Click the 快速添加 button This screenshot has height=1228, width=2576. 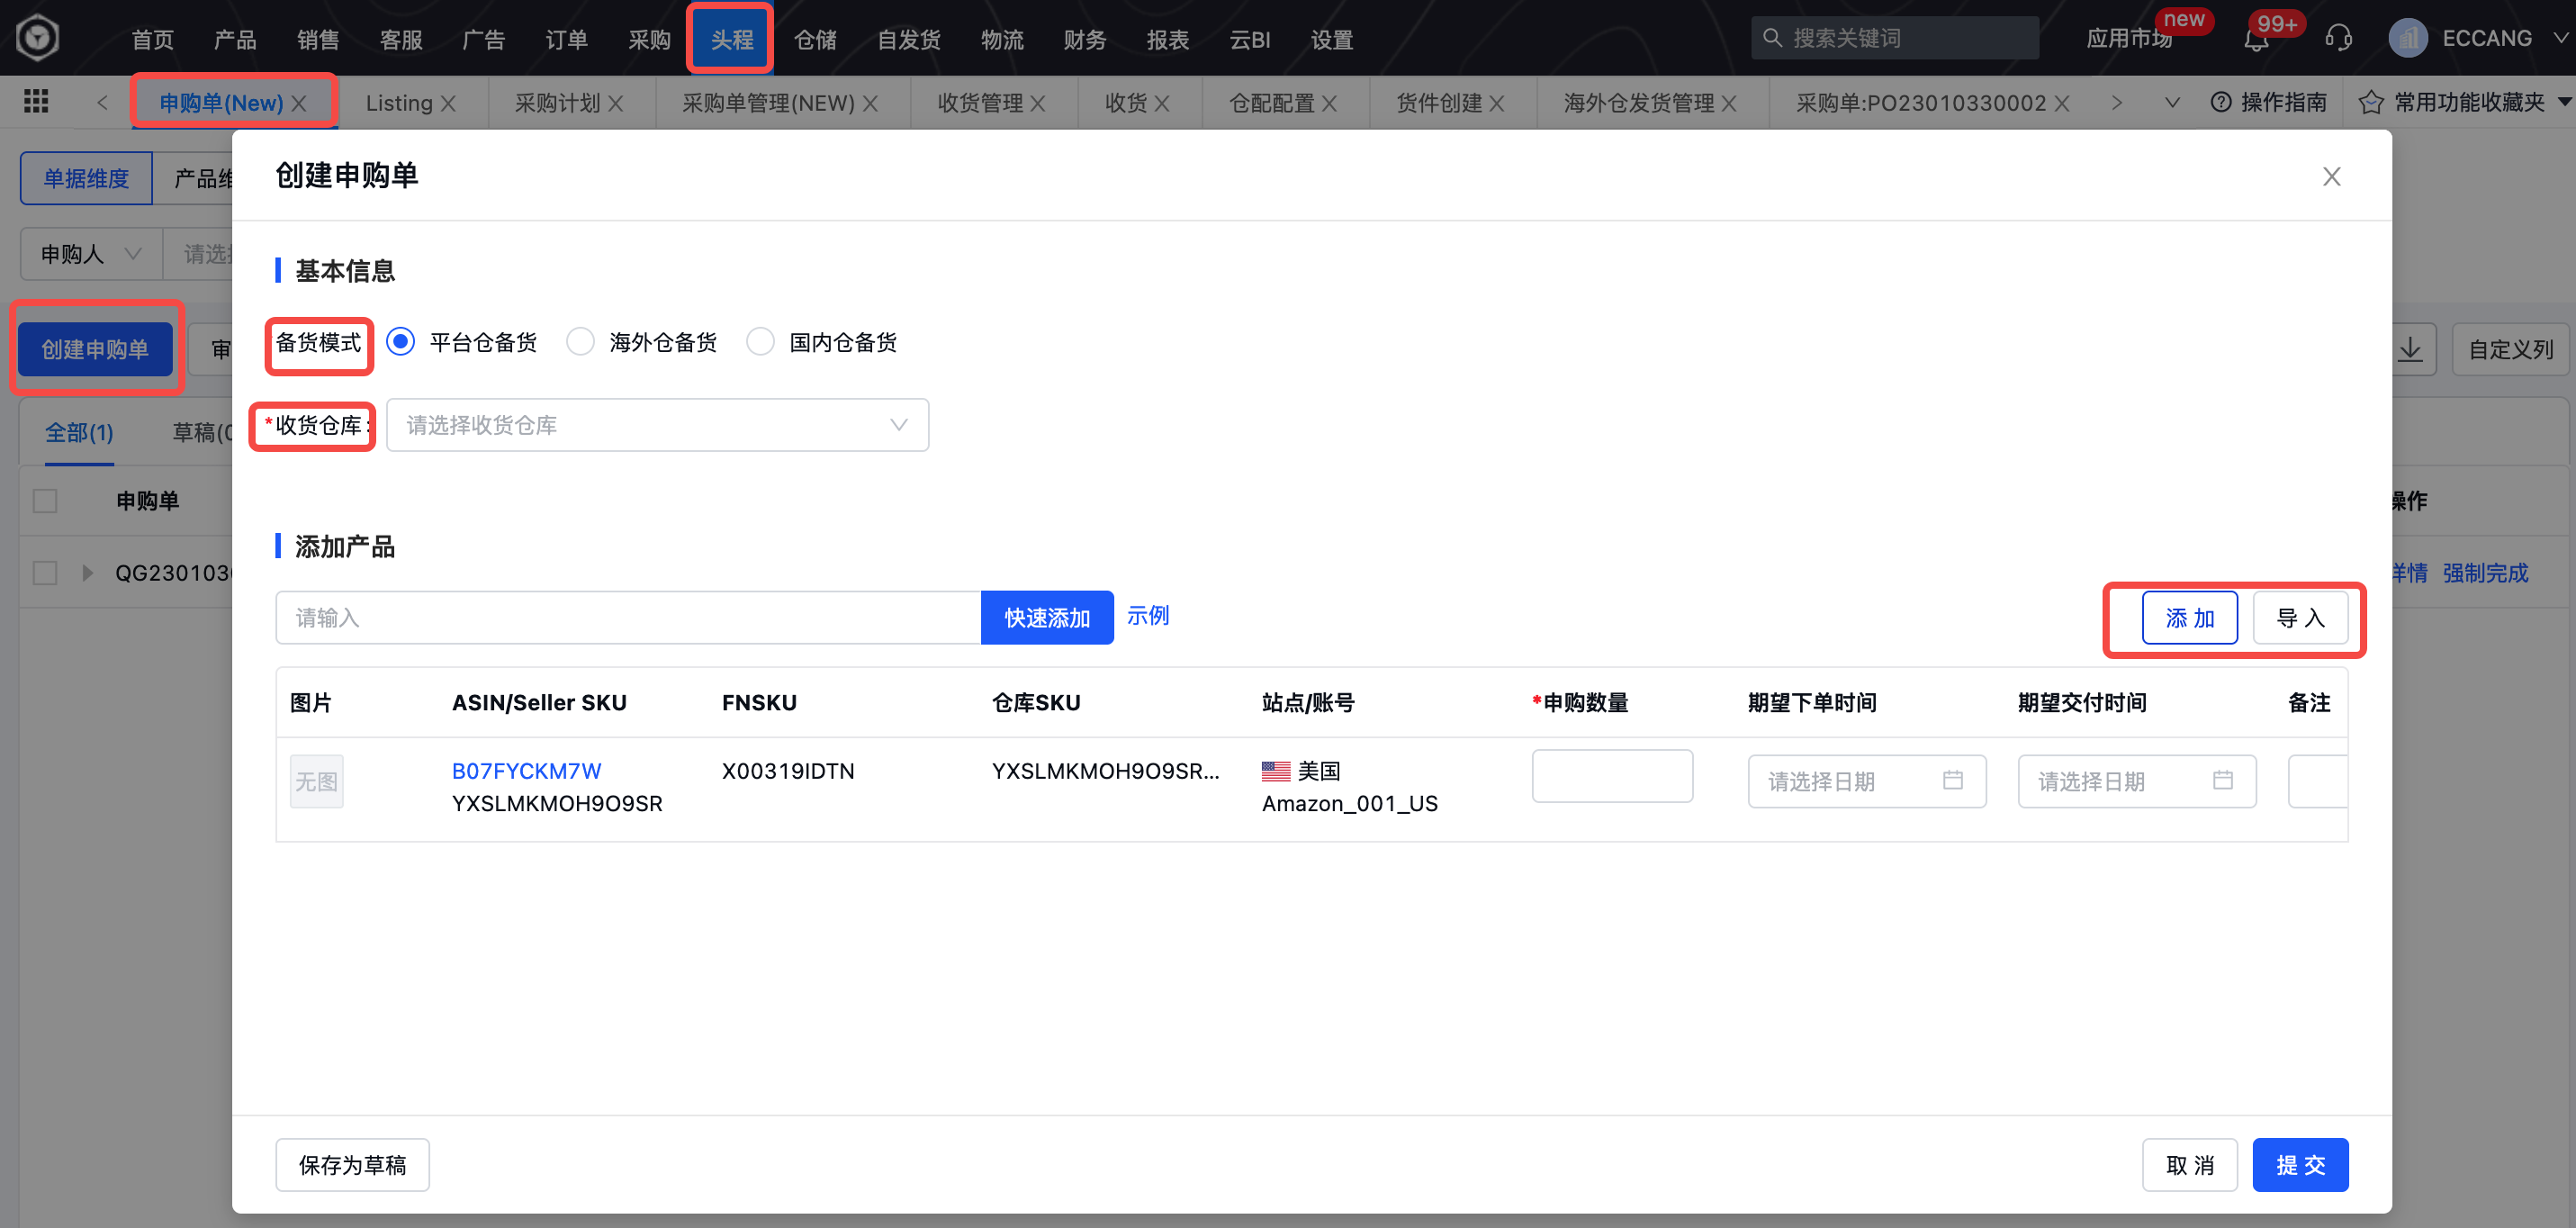click(1047, 617)
